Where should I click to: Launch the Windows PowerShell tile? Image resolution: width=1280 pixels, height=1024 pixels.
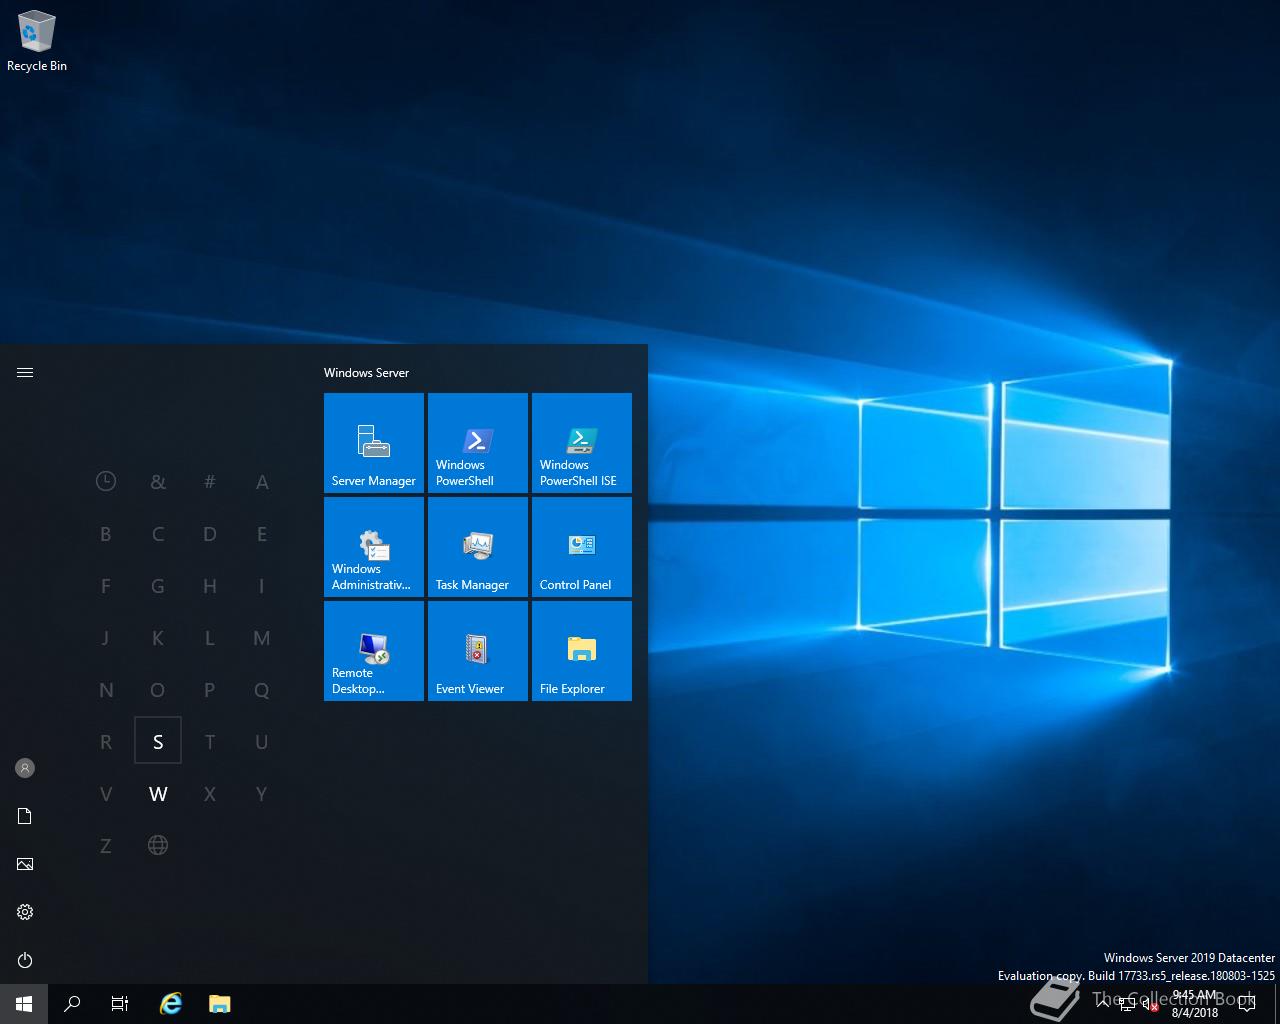[x=478, y=443]
